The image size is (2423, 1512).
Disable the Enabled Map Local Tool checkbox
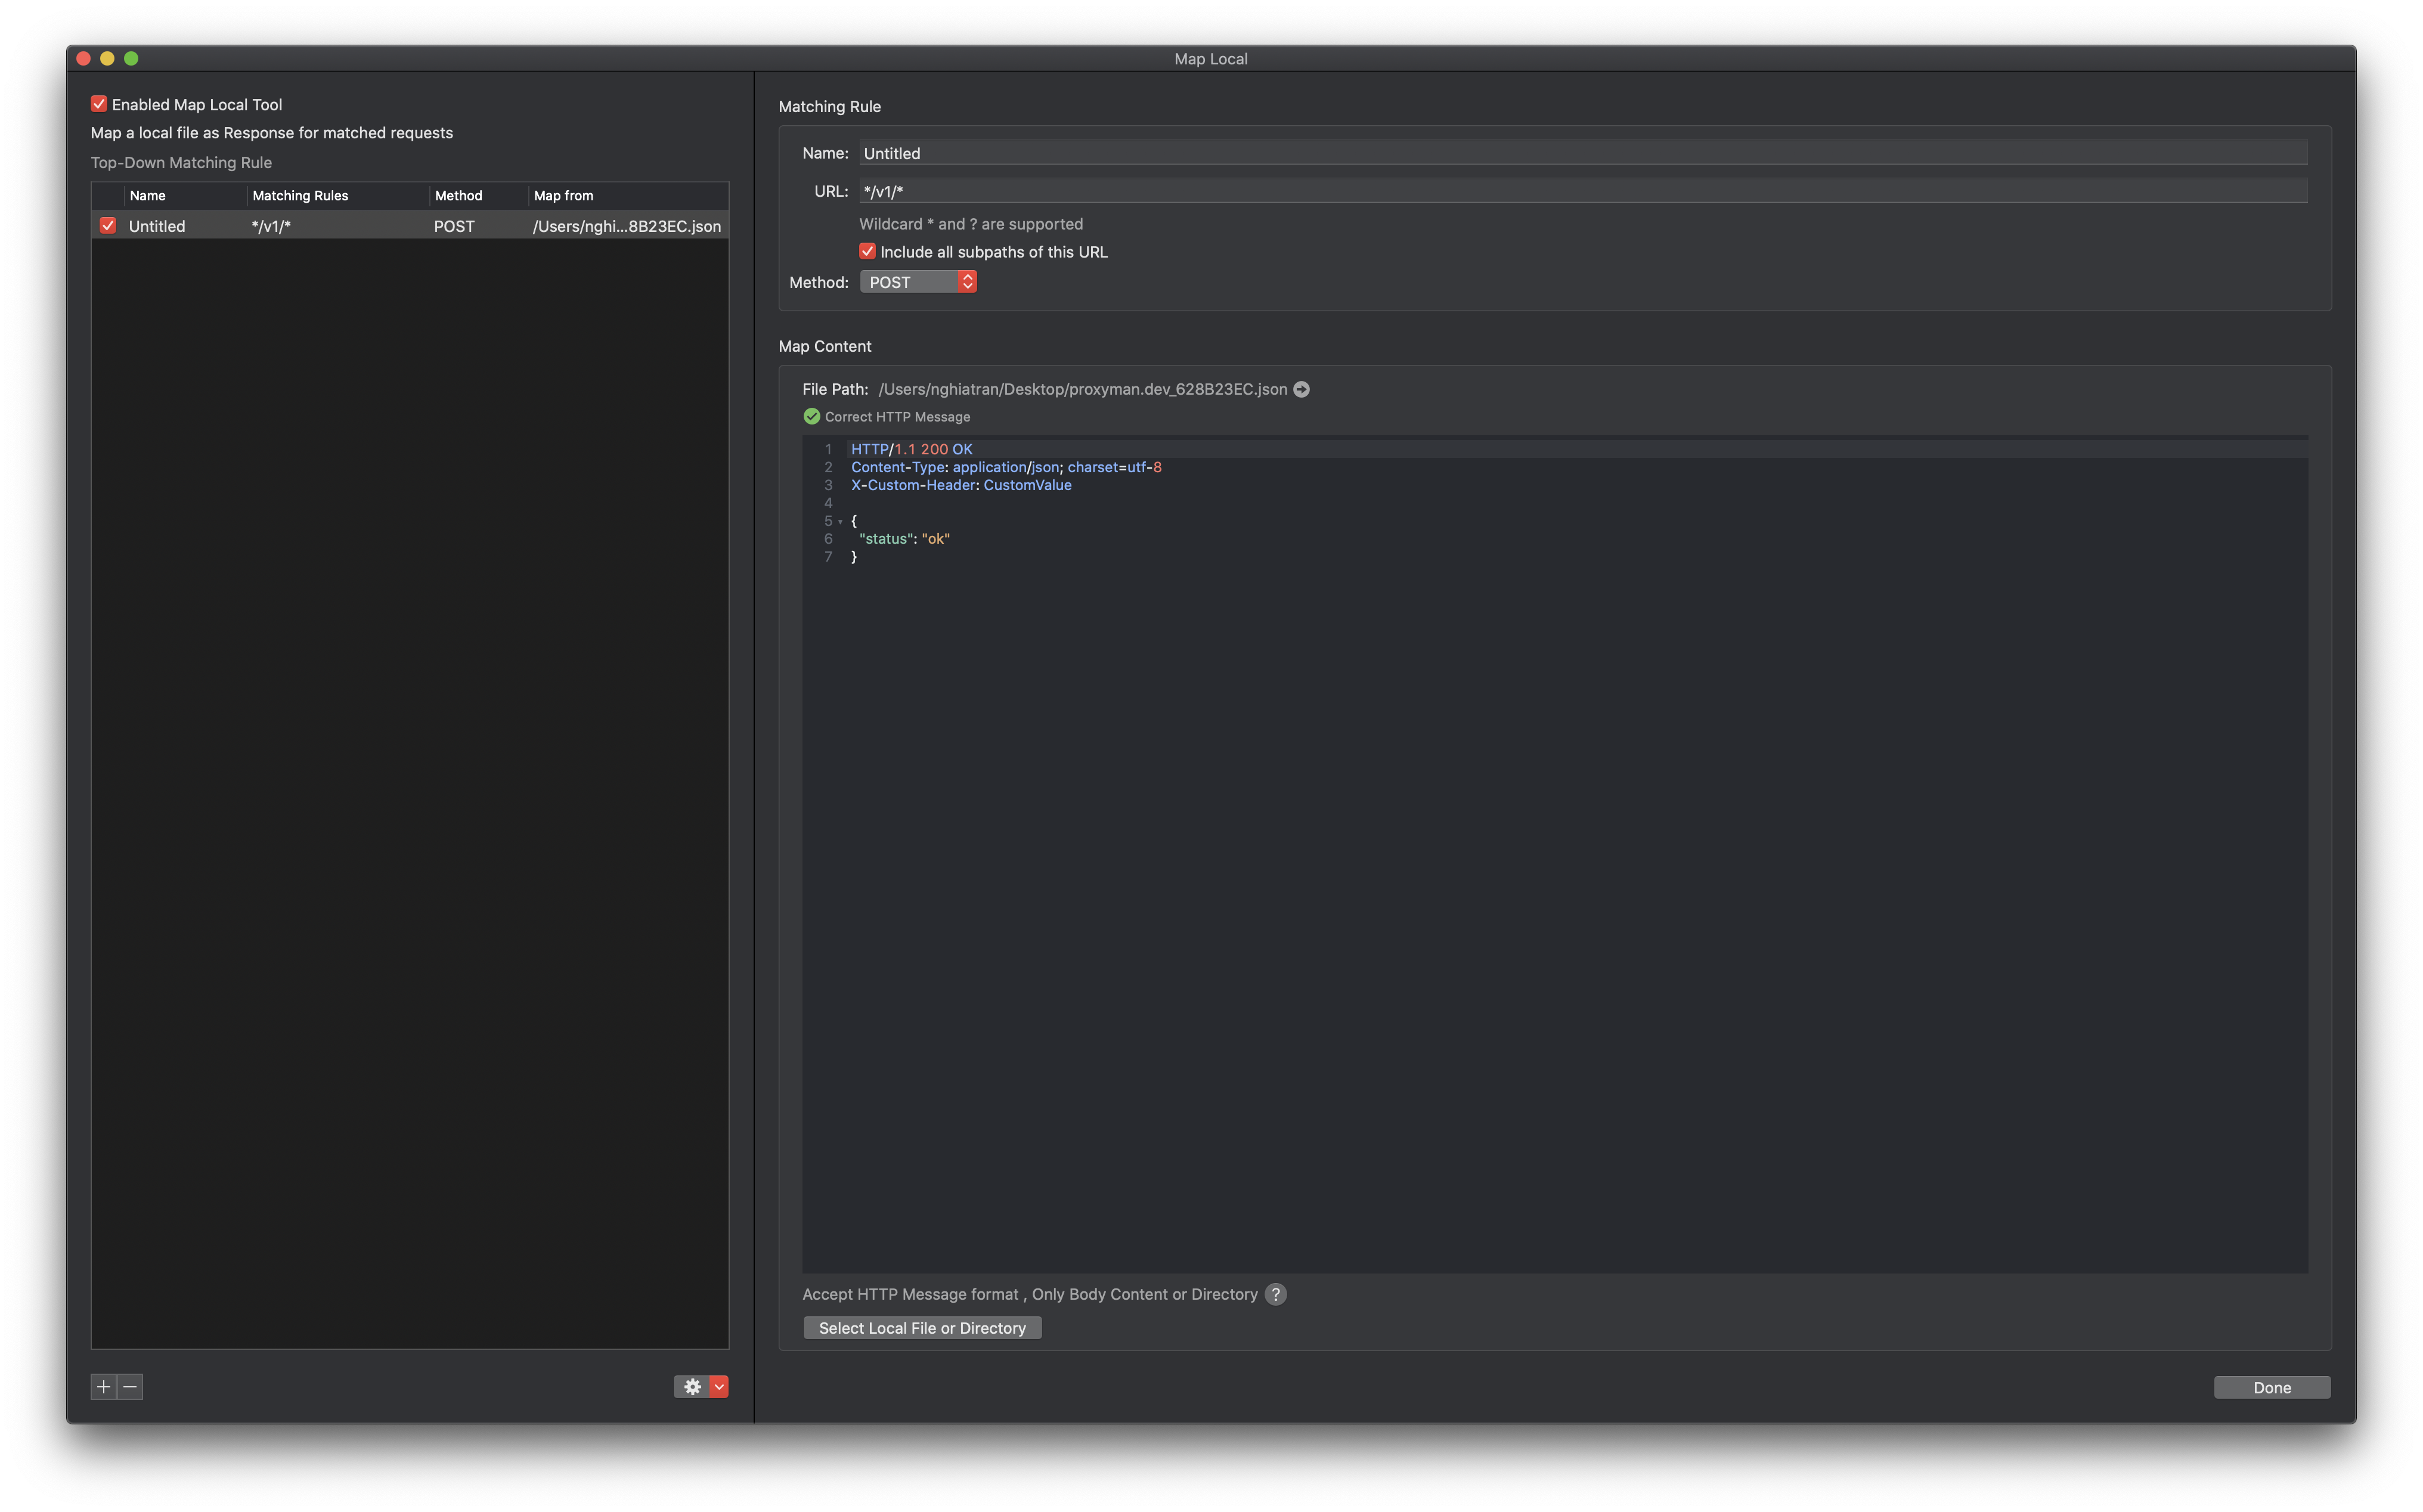(99, 104)
